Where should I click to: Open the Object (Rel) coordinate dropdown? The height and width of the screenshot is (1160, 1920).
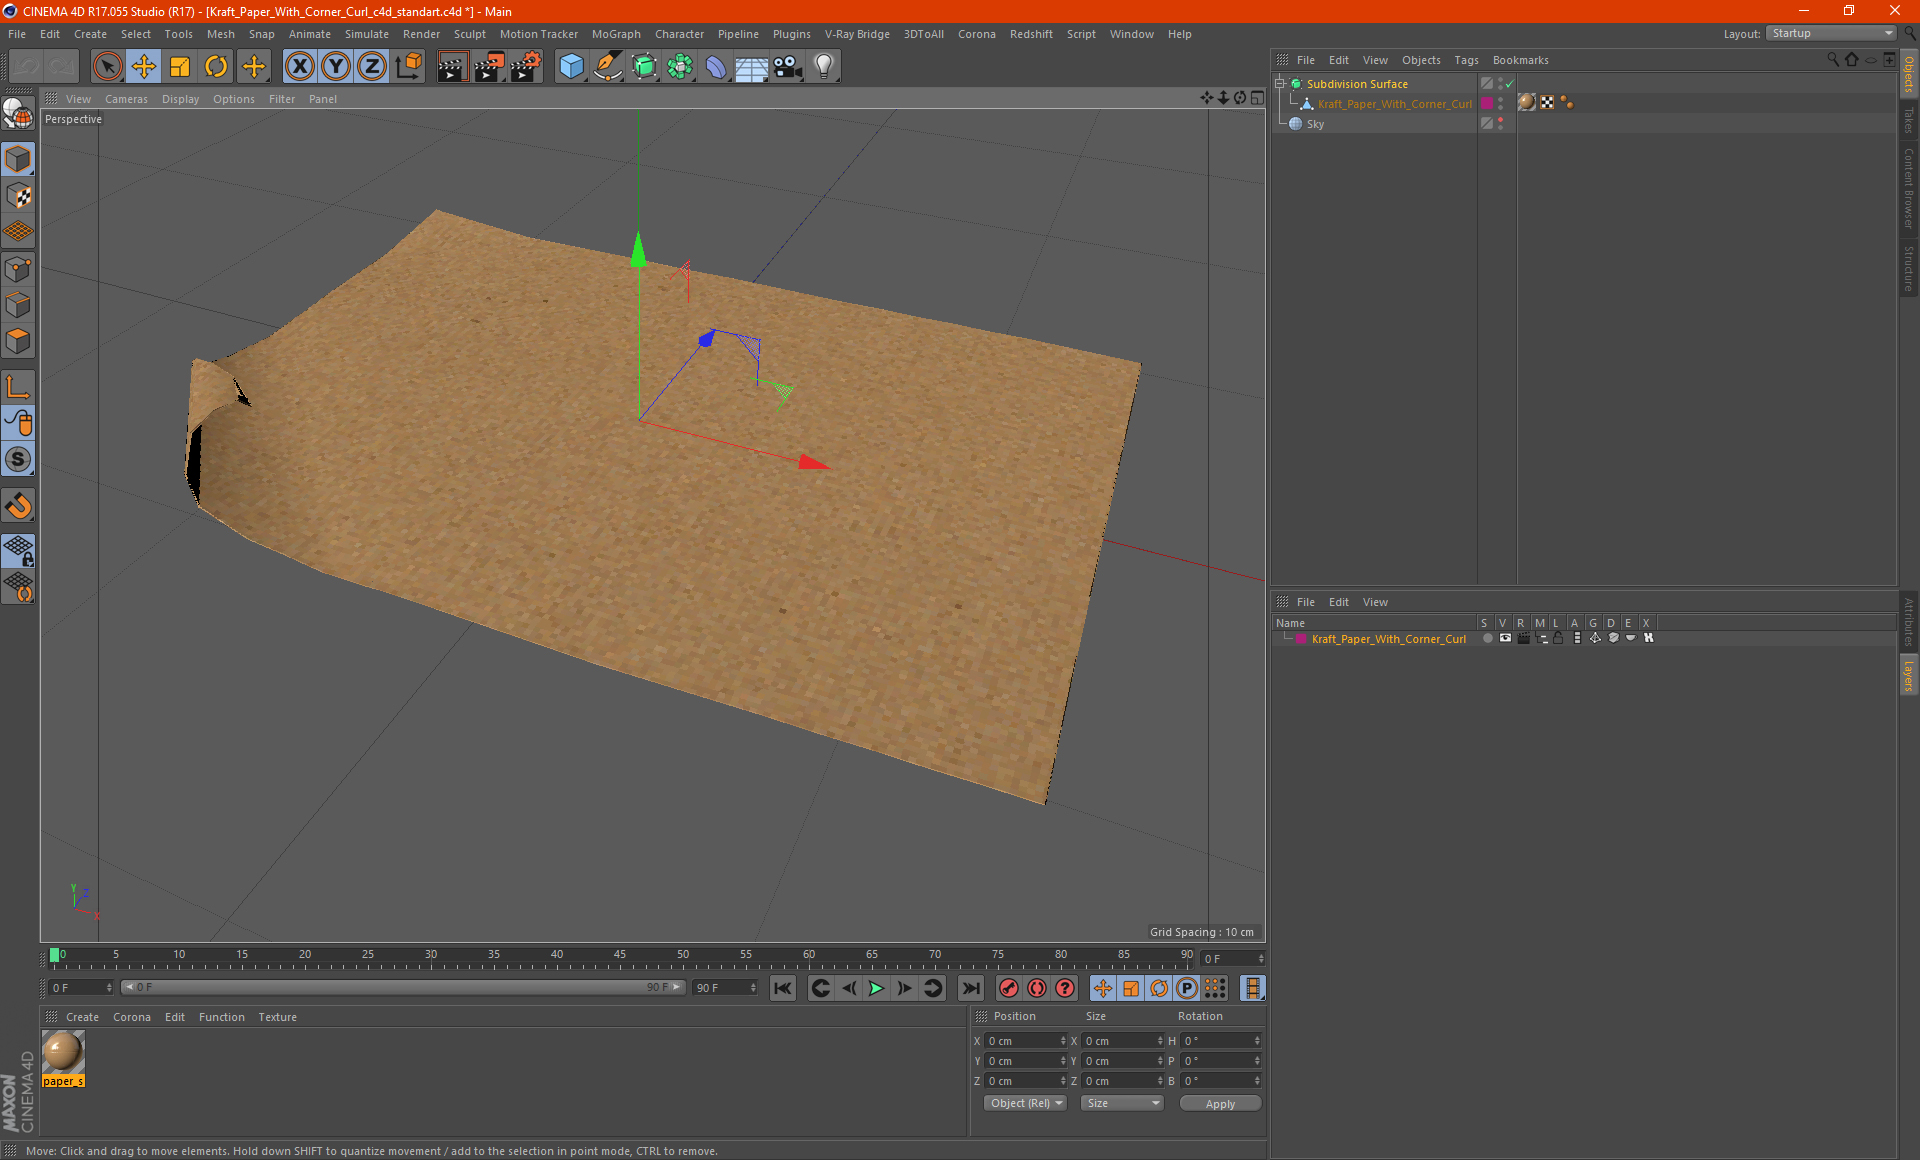1026,1103
